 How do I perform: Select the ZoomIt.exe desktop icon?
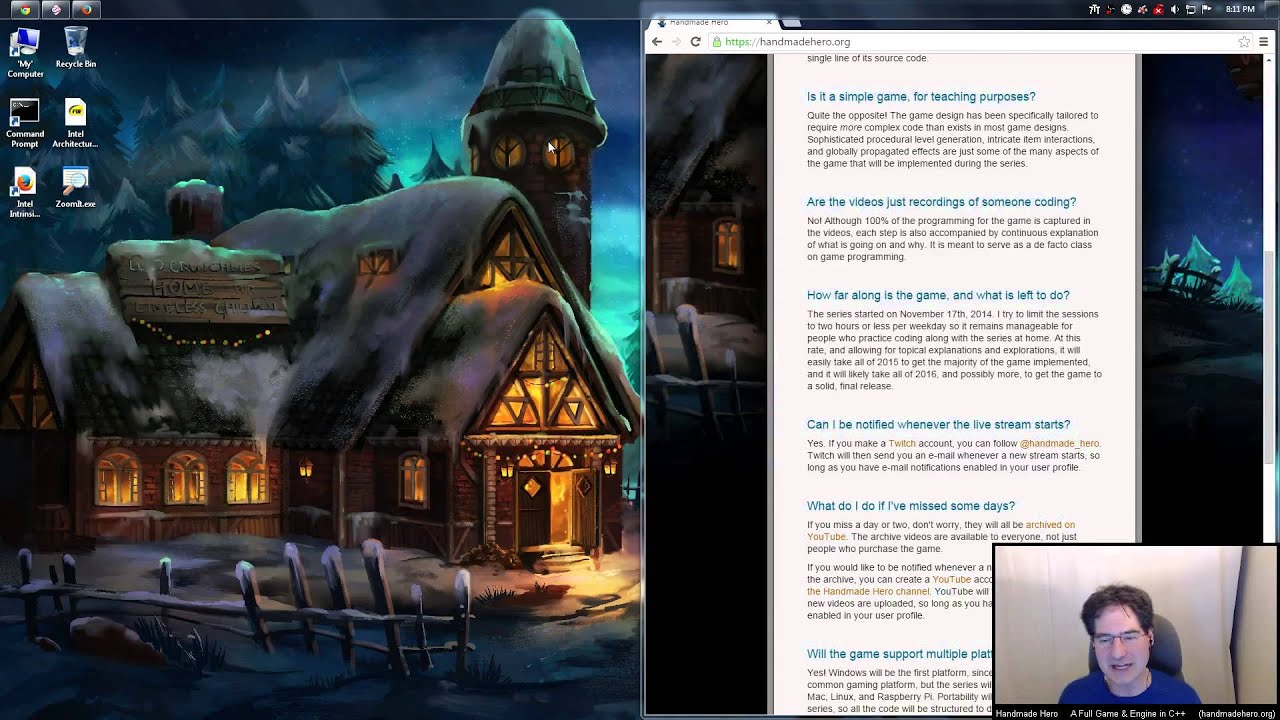76,188
